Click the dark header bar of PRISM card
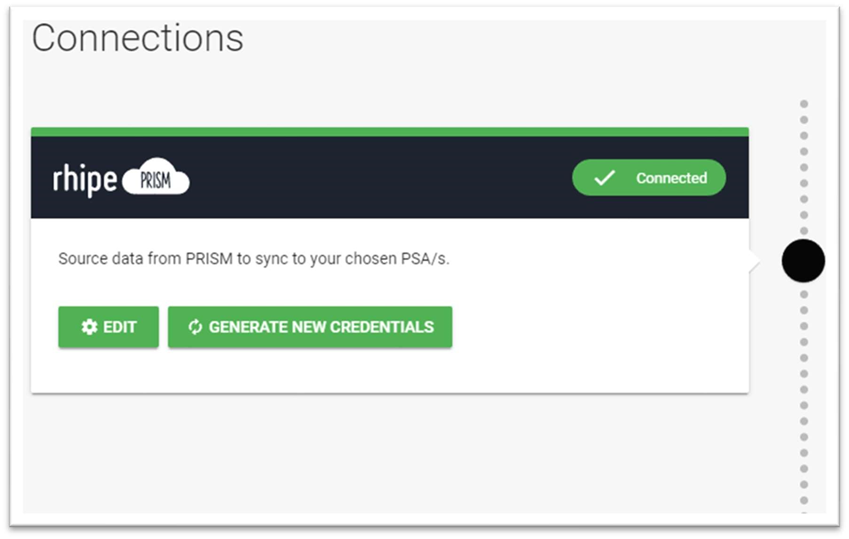This screenshot has height=539, width=849. coord(390,177)
